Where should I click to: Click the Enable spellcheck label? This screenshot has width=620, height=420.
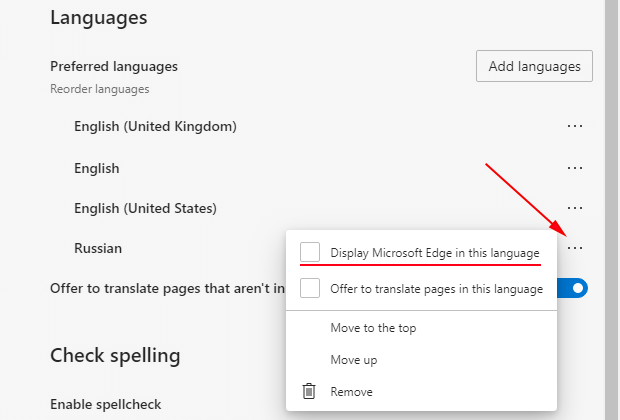(106, 405)
